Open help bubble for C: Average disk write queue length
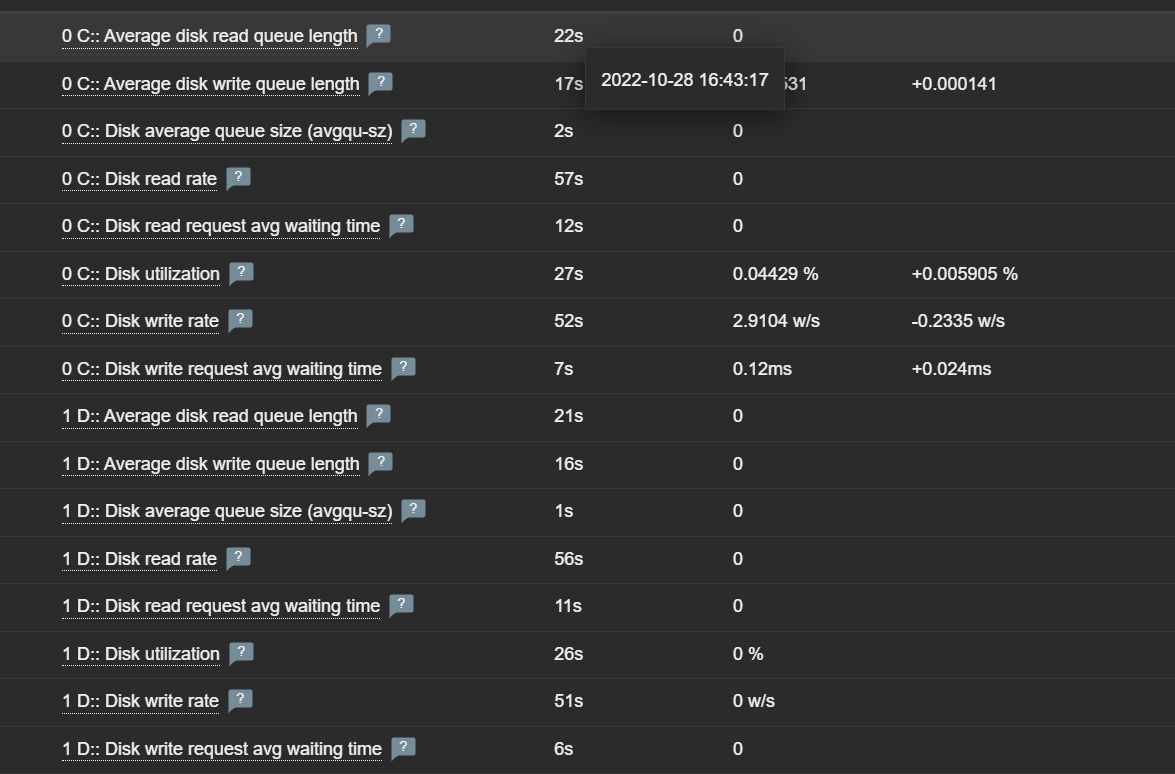The width and height of the screenshot is (1175, 774). click(x=380, y=83)
